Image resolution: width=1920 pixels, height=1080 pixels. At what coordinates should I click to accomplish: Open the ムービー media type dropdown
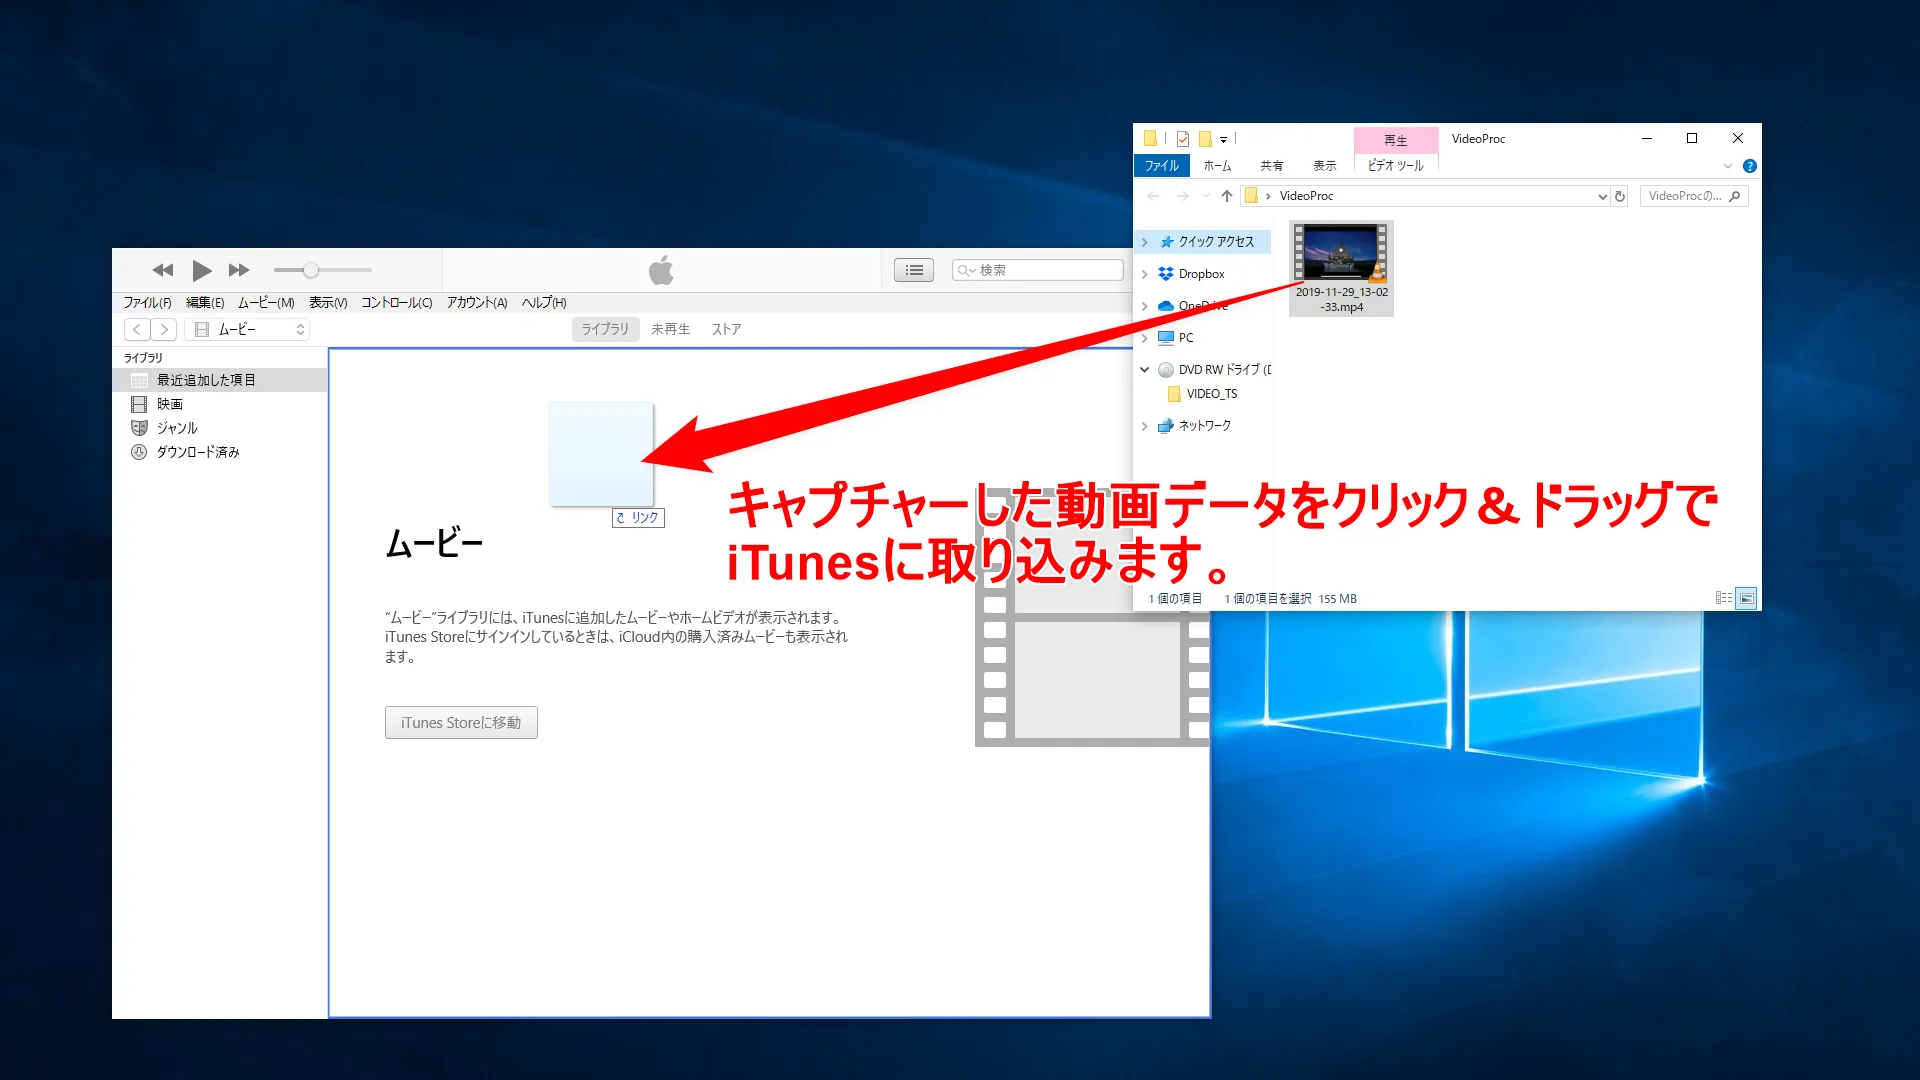247,329
